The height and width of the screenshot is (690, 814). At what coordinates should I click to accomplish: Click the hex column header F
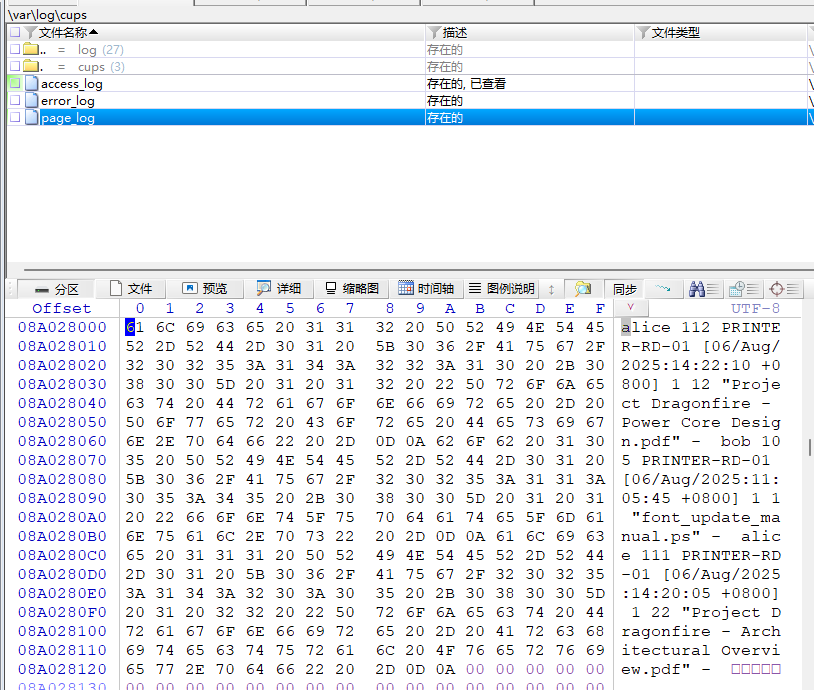(x=600, y=308)
